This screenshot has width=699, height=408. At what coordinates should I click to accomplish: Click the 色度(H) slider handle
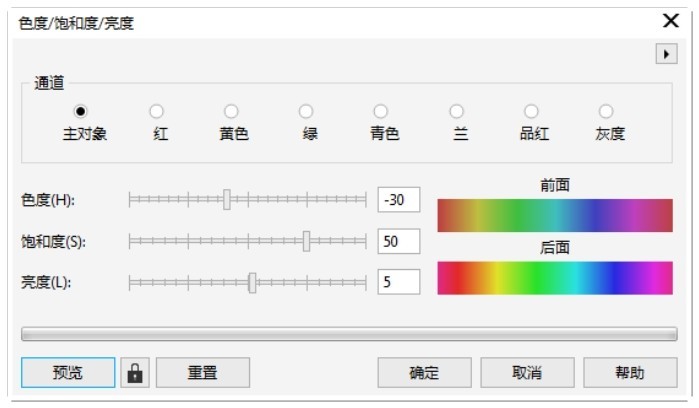227,199
